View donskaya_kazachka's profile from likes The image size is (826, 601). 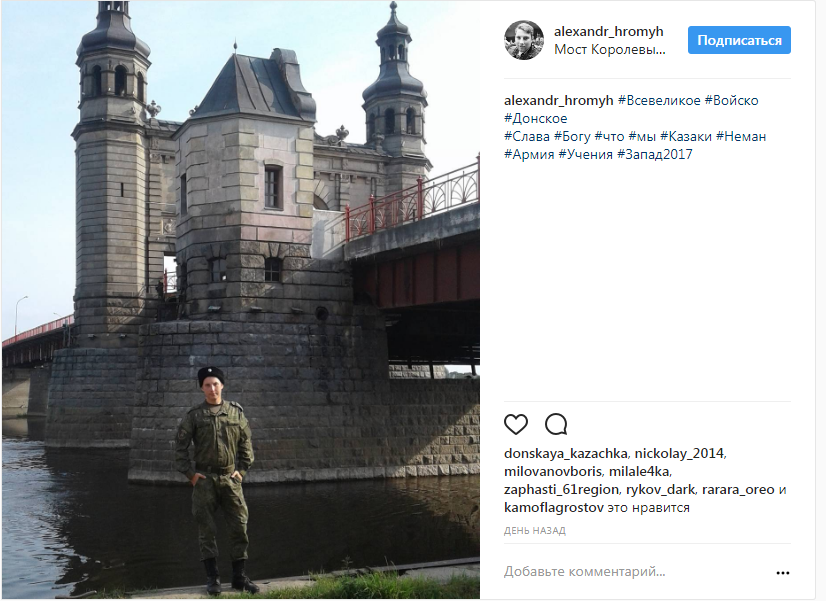(566, 454)
